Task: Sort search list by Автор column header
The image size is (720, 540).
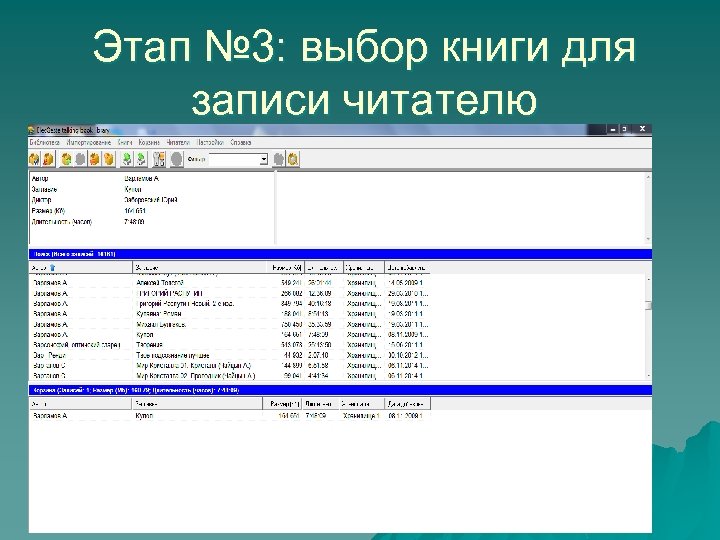Action: click(81, 267)
